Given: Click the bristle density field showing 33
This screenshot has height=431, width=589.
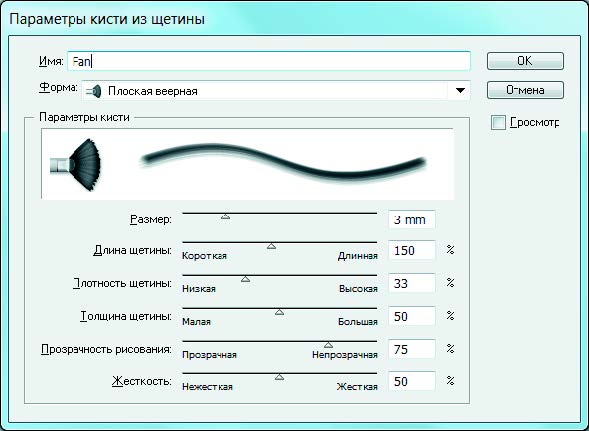Looking at the screenshot, I should [412, 283].
